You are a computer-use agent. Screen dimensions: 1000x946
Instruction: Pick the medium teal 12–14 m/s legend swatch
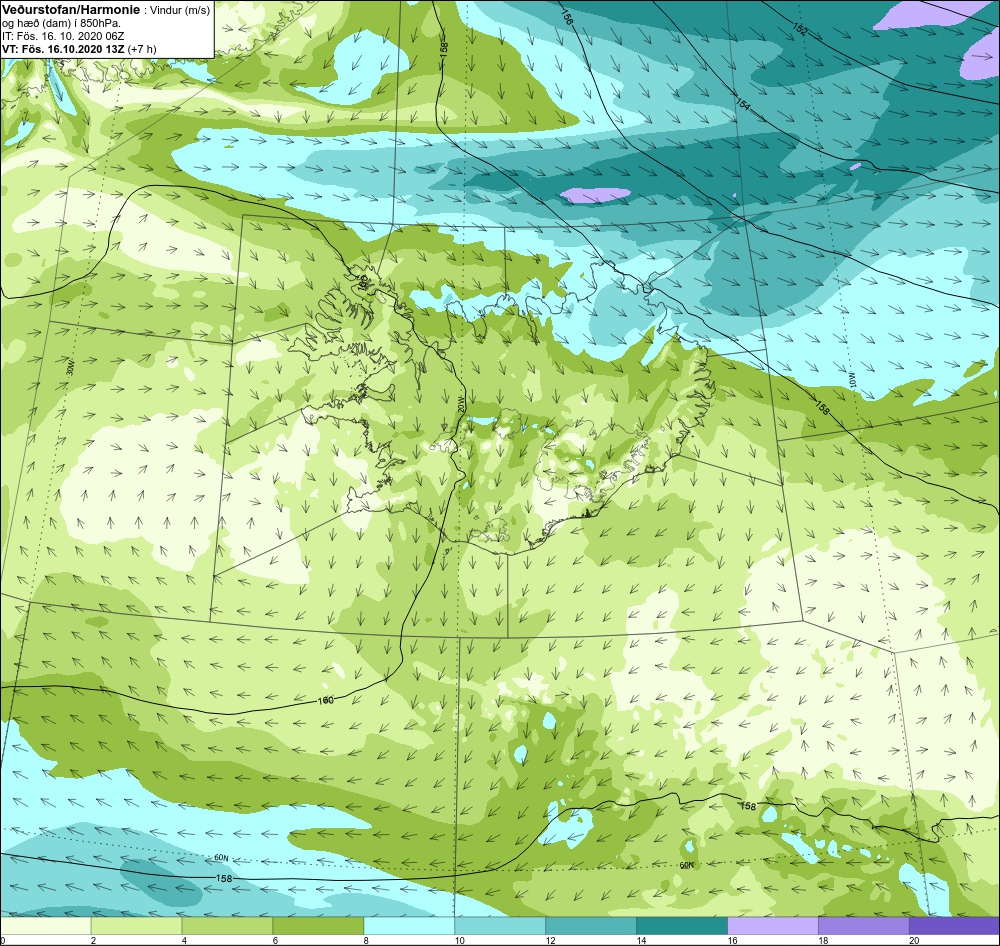click(591, 926)
